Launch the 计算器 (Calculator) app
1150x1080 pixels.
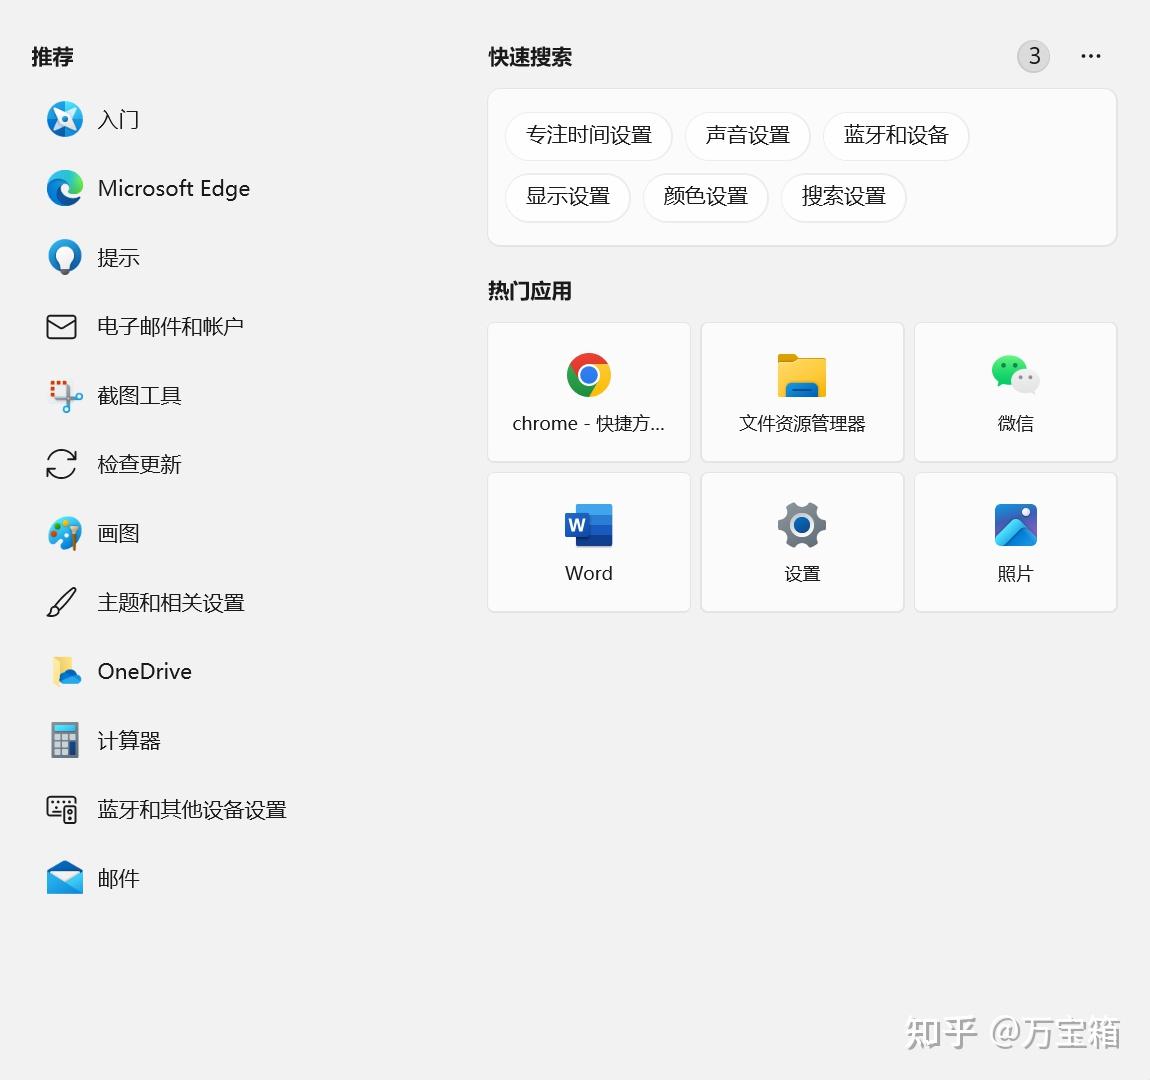coord(128,740)
